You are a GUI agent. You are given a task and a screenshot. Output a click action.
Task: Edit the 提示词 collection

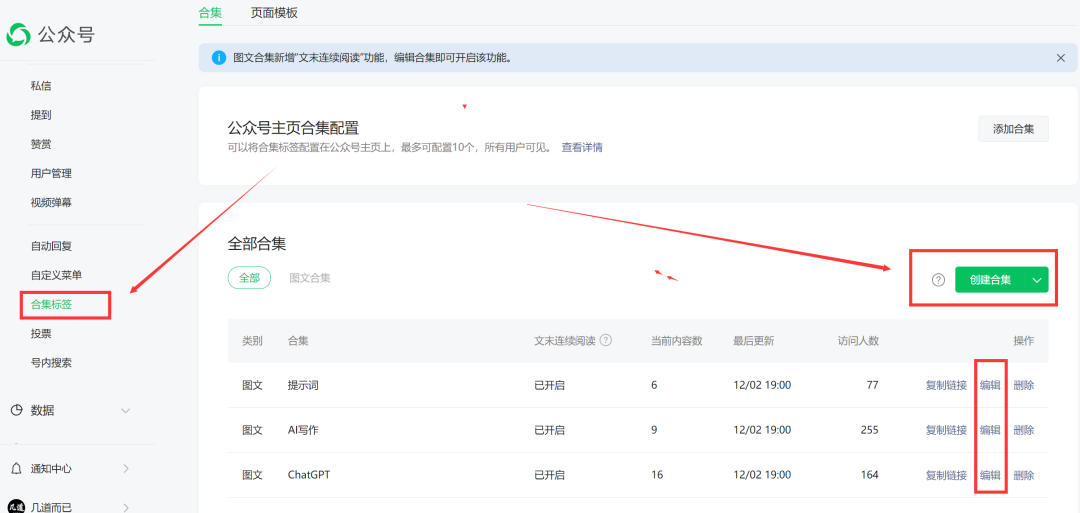(990, 385)
